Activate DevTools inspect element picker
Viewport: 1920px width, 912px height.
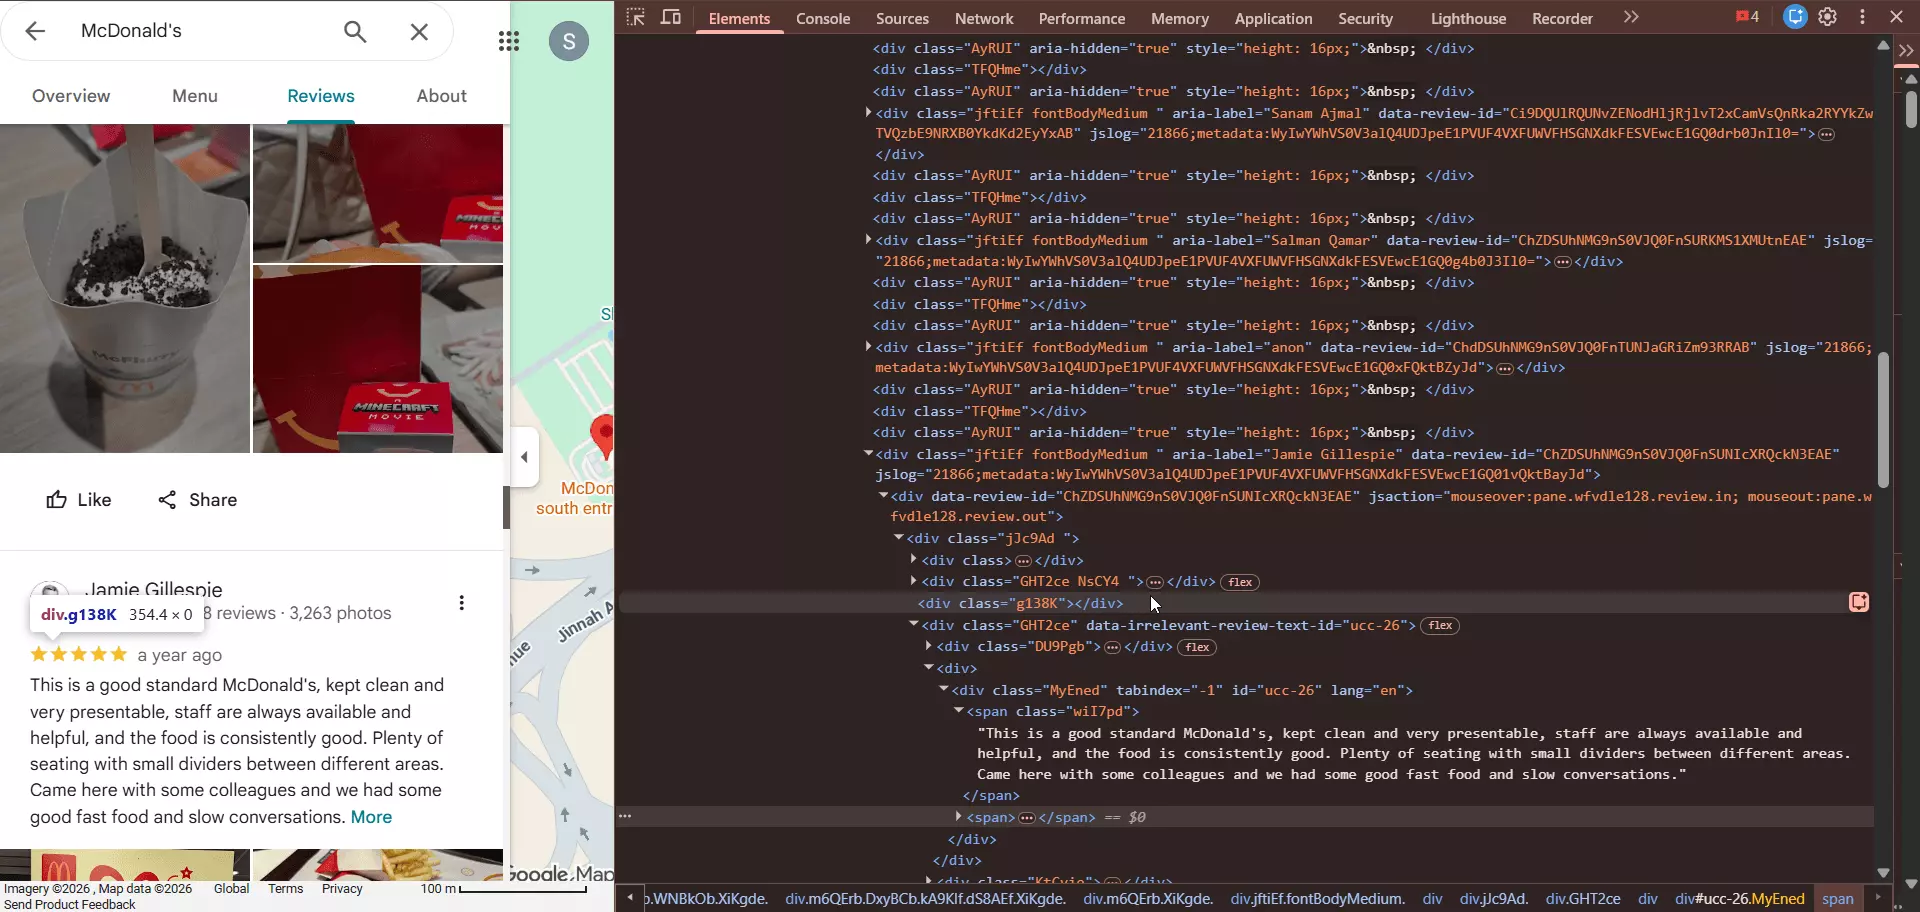[636, 17]
